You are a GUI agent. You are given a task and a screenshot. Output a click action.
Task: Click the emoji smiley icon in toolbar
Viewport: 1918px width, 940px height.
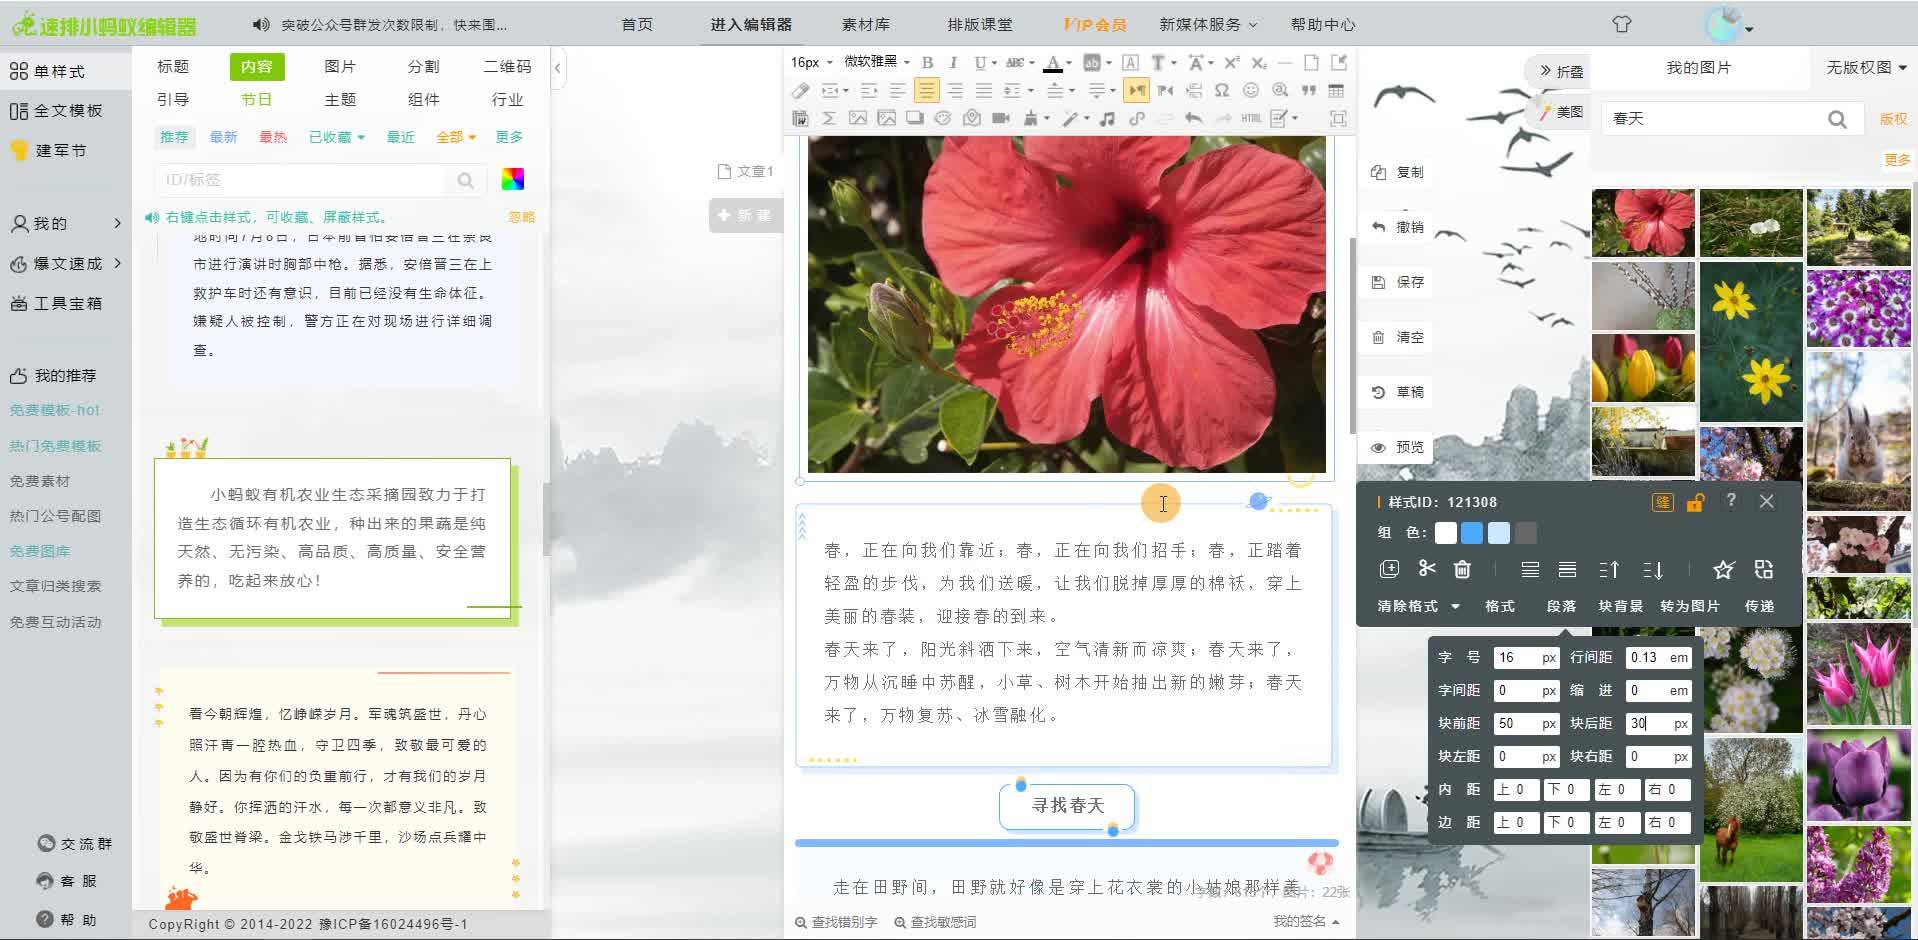1250,91
